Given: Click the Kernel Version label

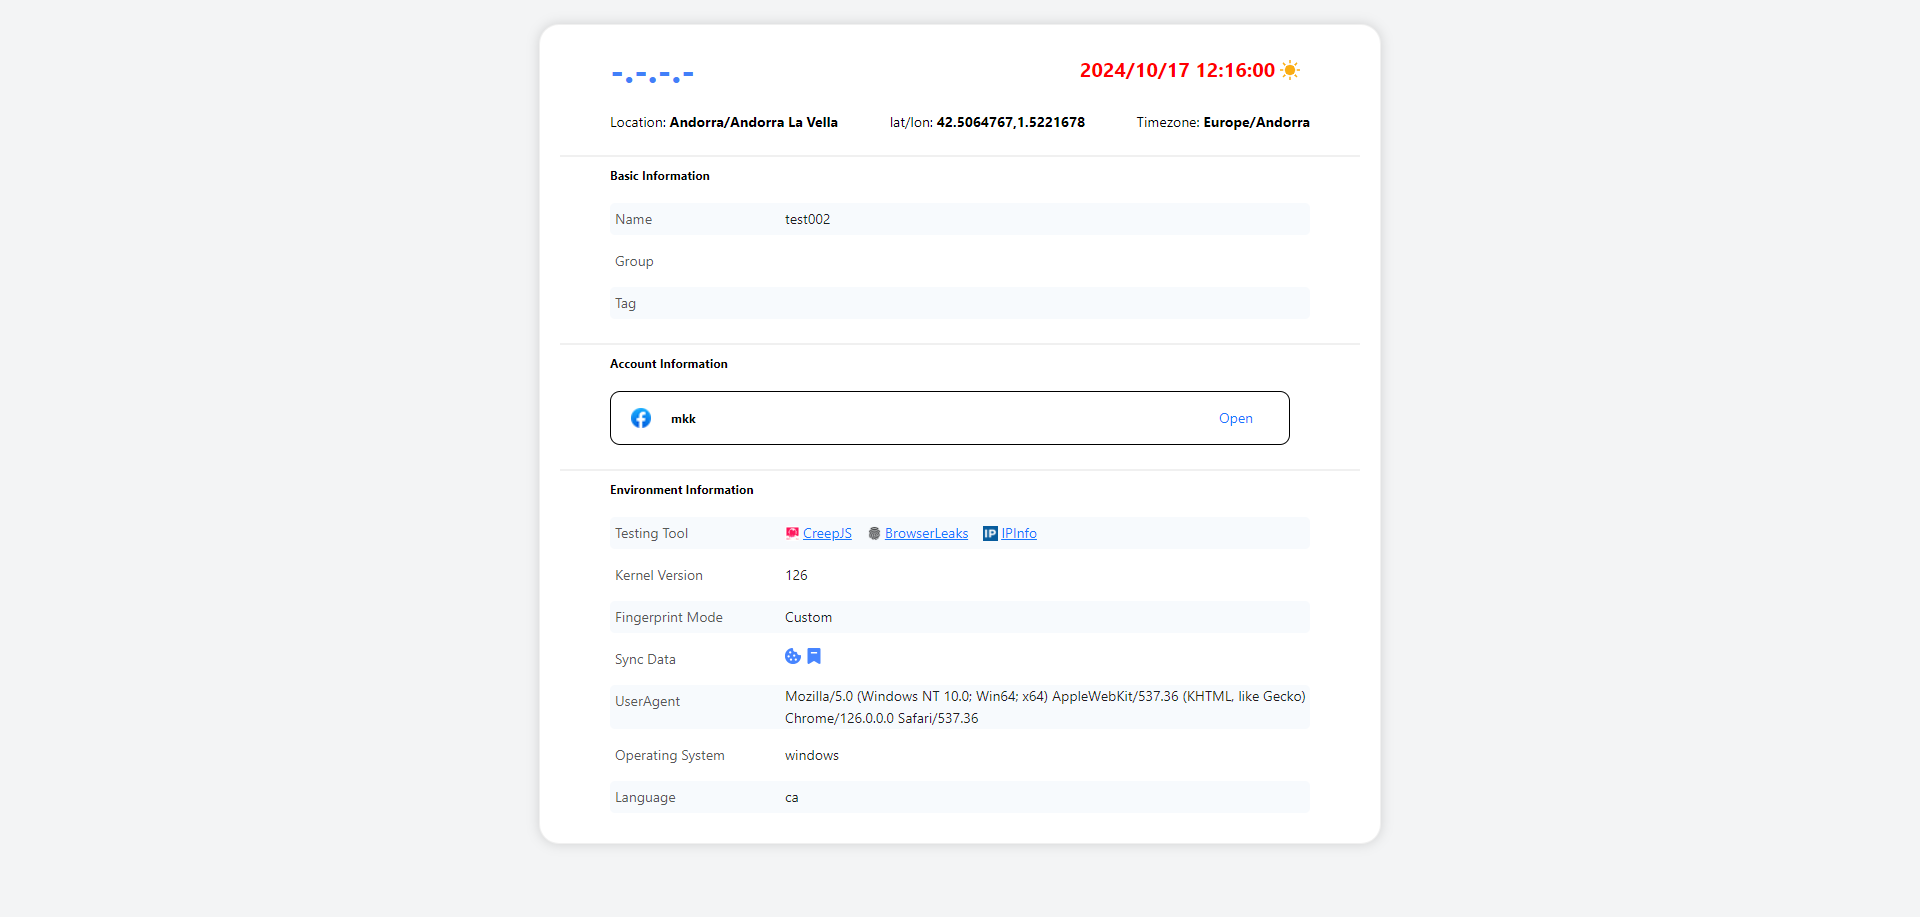Looking at the screenshot, I should click(659, 575).
